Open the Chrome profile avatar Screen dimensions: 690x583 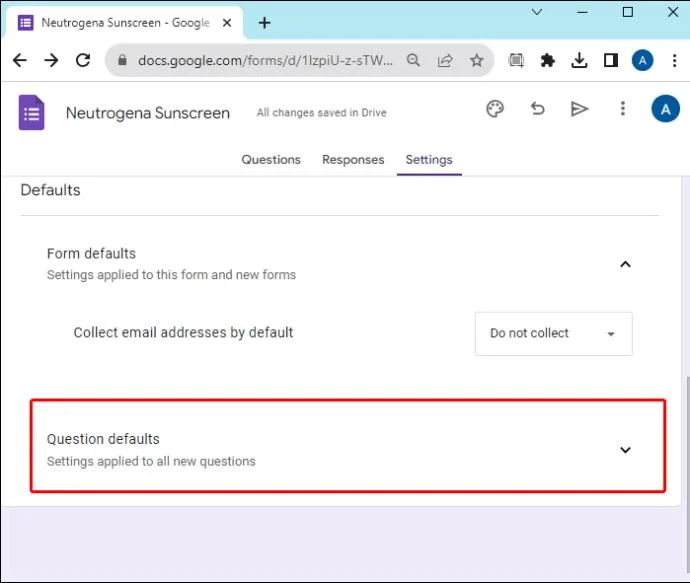pyautogui.click(x=642, y=60)
